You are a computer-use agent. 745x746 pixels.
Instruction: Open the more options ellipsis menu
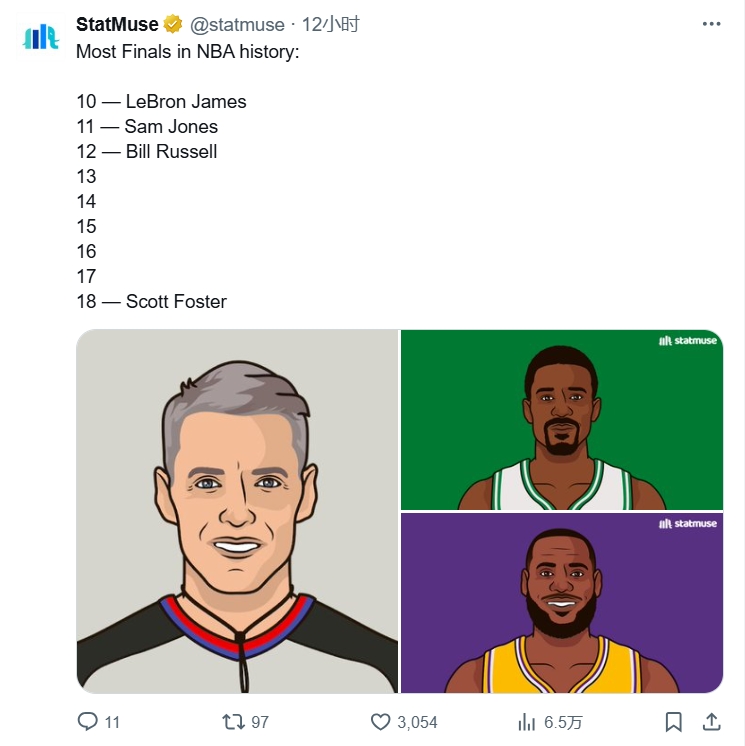[711, 25]
